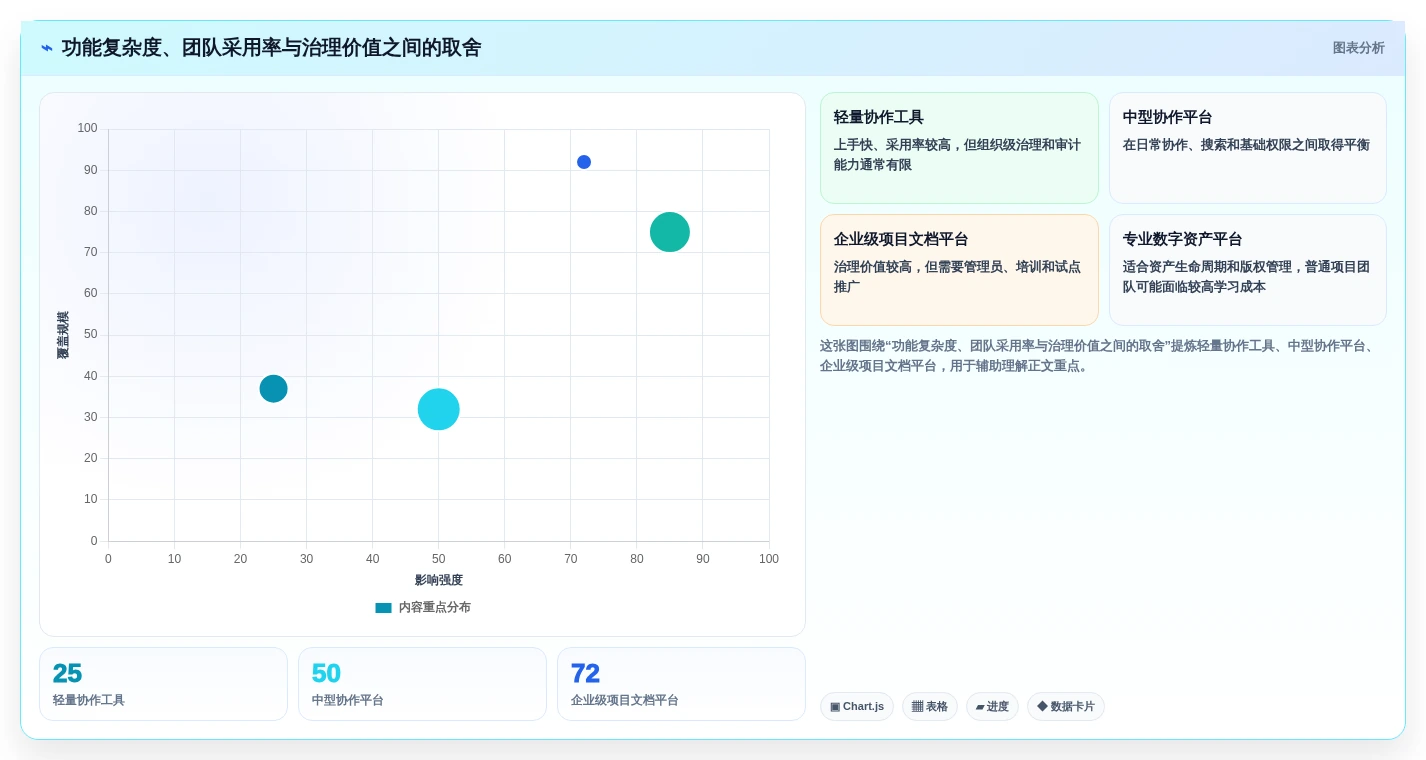Viewport: 1426px width, 760px height.
Task: Click the main title 功能复杂度、团队采用率与治理价值之间的取舍
Action: [x=272, y=48]
